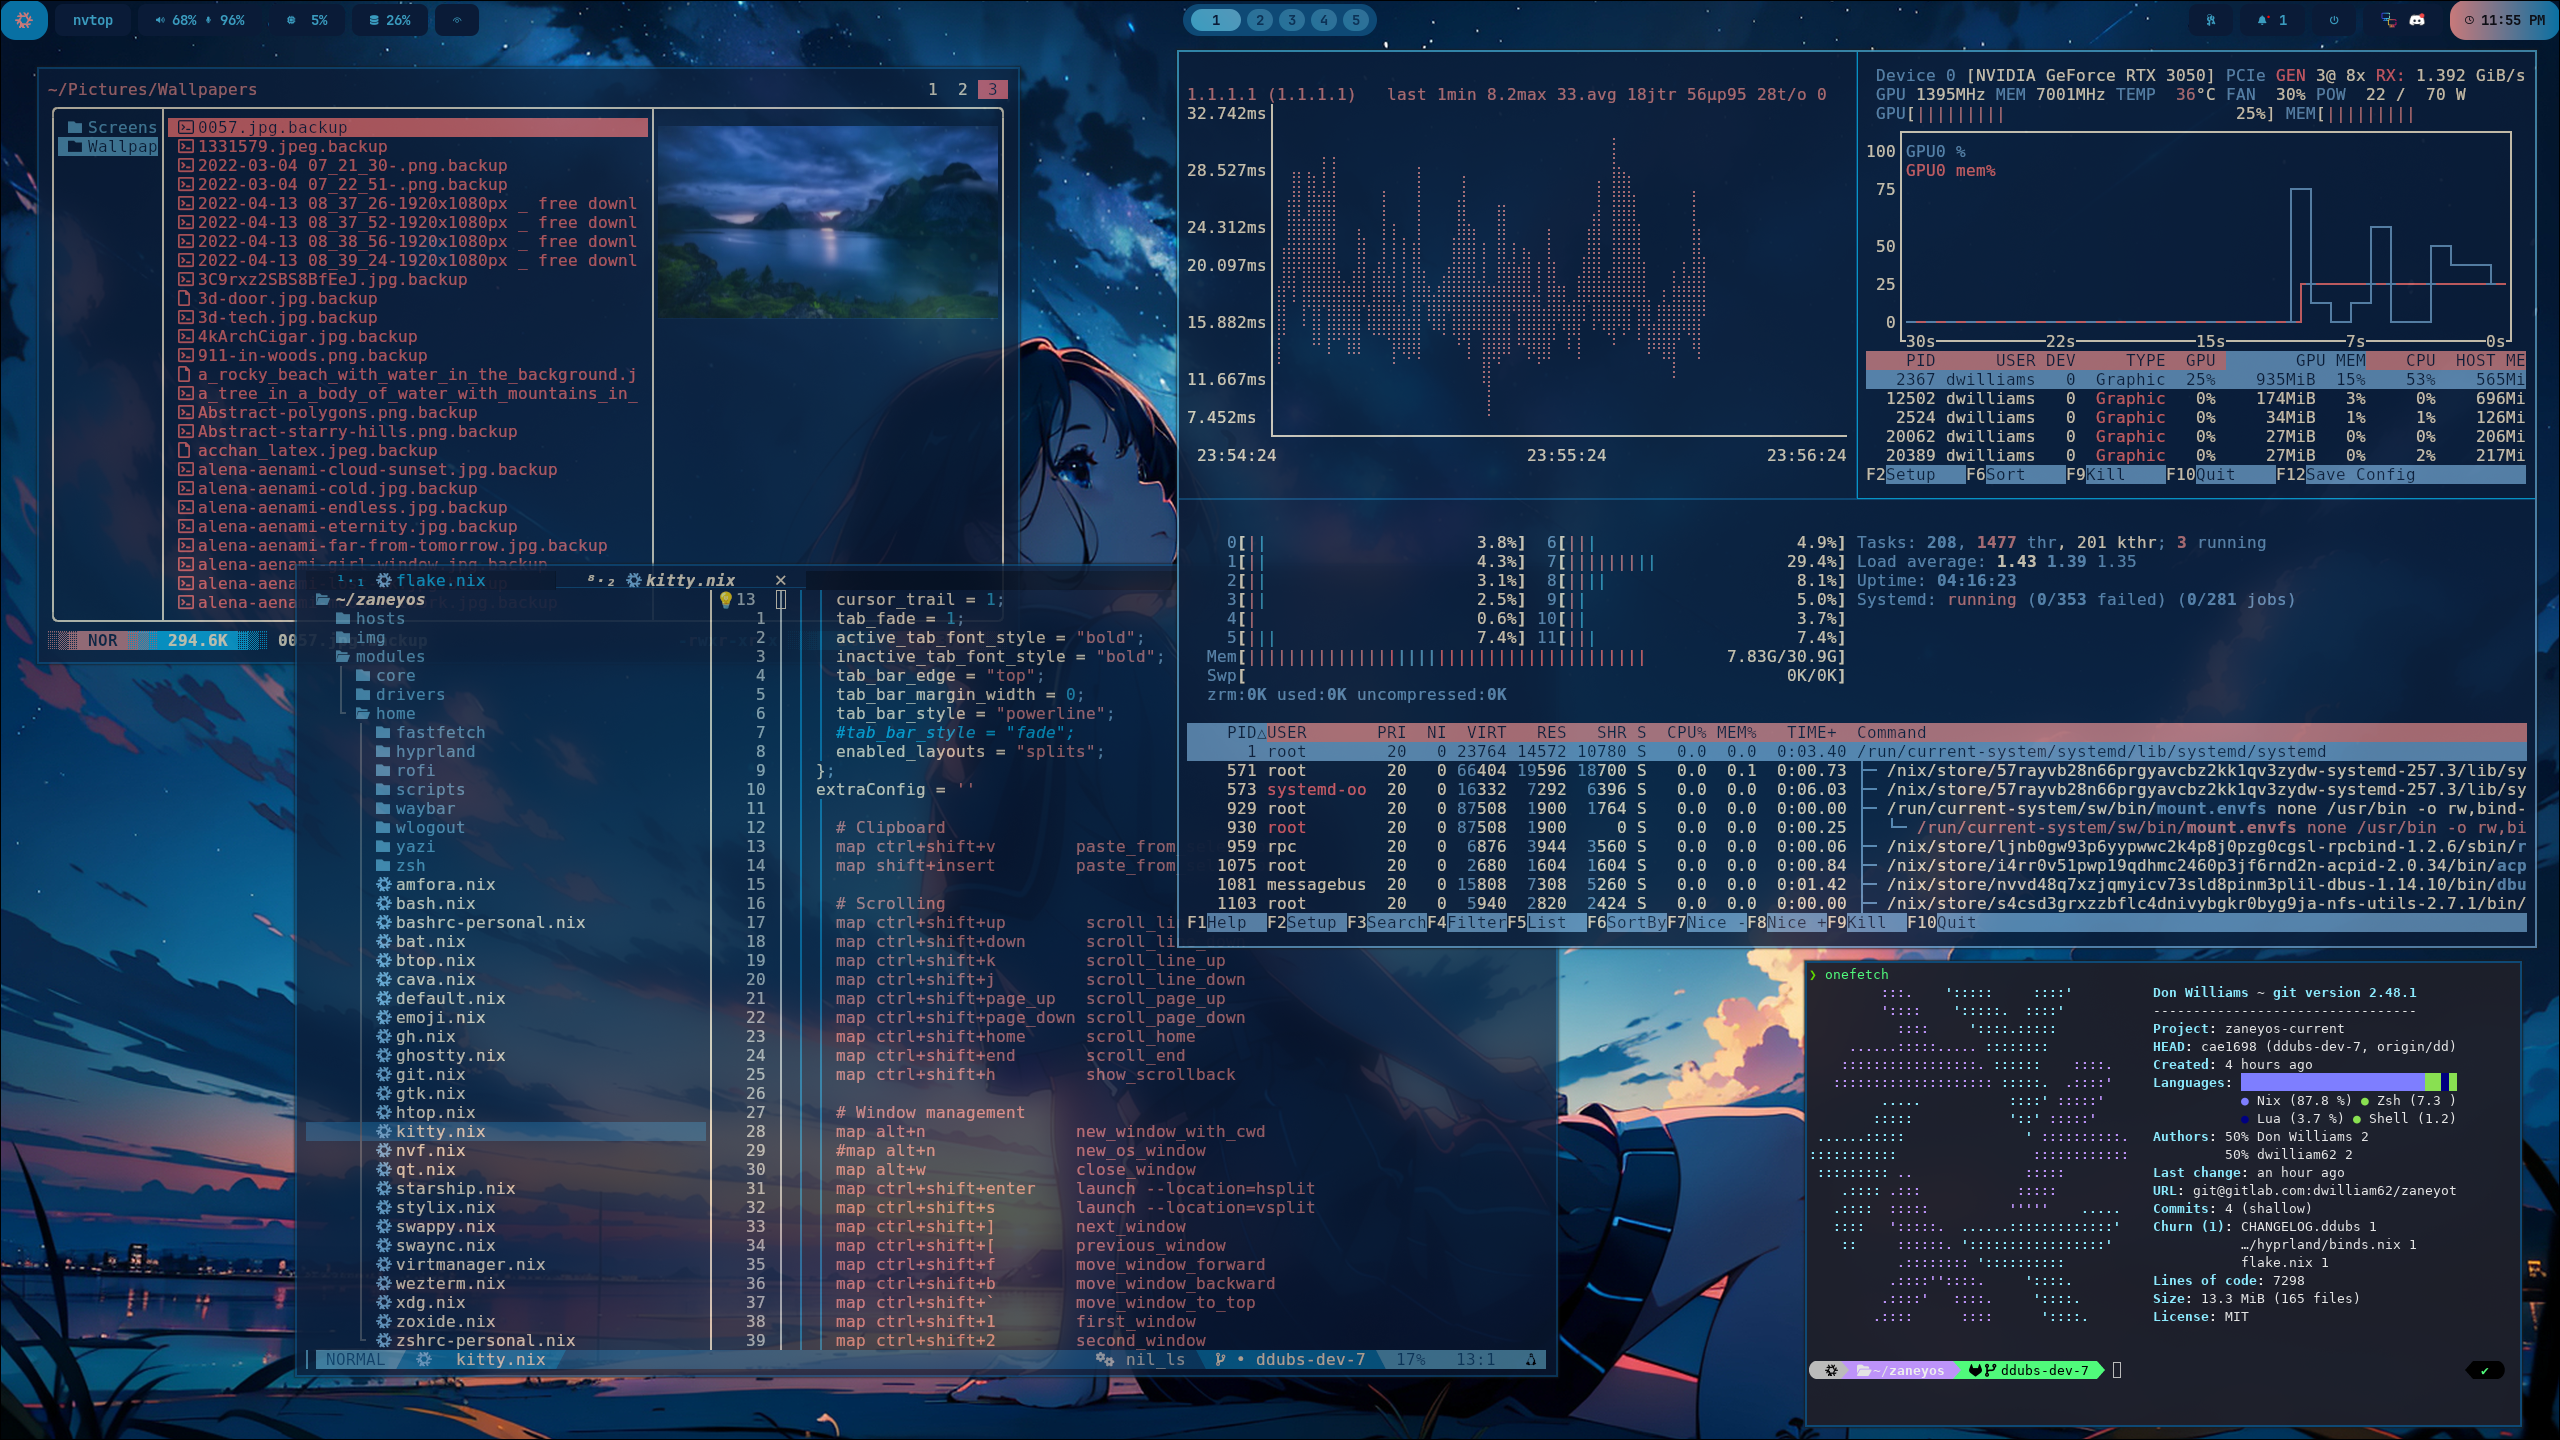Image resolution: width=2560 pixels, height=1440 pixels.
Task: Switch to workspace 5 in the bar
Action: point(1356,20)
